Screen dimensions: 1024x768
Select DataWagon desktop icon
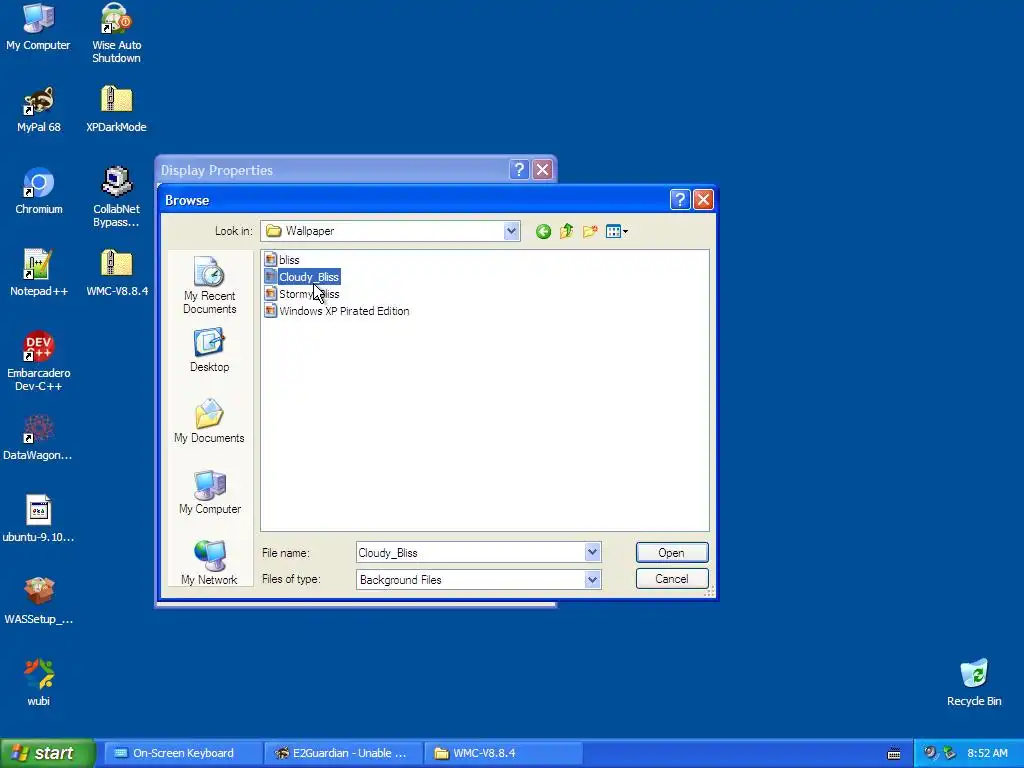click(38, 437)
